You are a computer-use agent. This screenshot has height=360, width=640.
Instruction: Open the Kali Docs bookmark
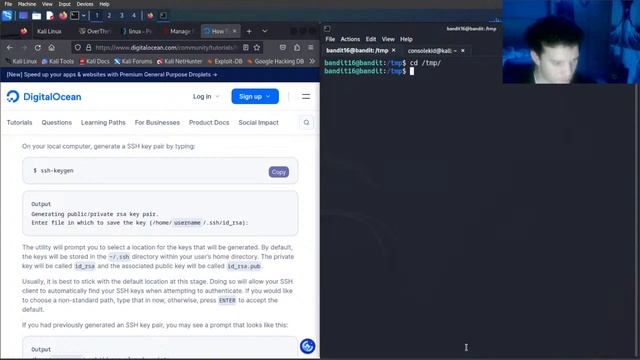(94, 61)
